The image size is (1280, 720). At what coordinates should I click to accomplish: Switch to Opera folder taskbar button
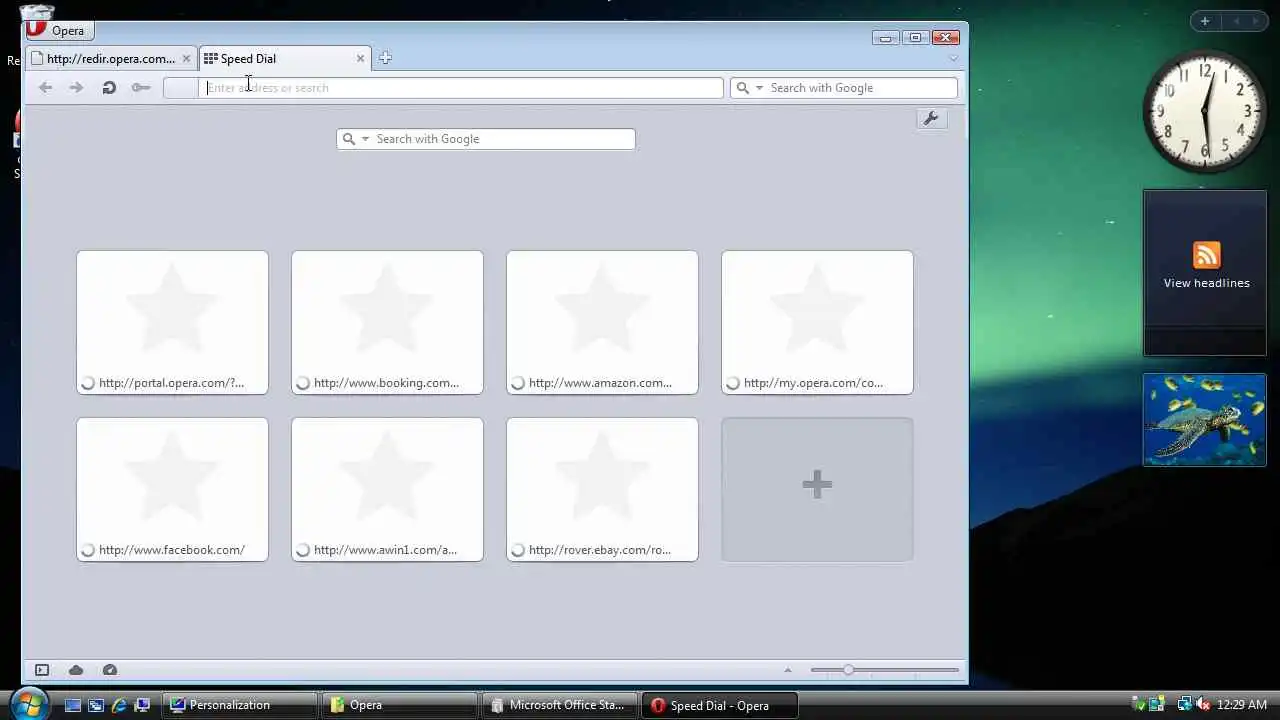click(400, 705)
